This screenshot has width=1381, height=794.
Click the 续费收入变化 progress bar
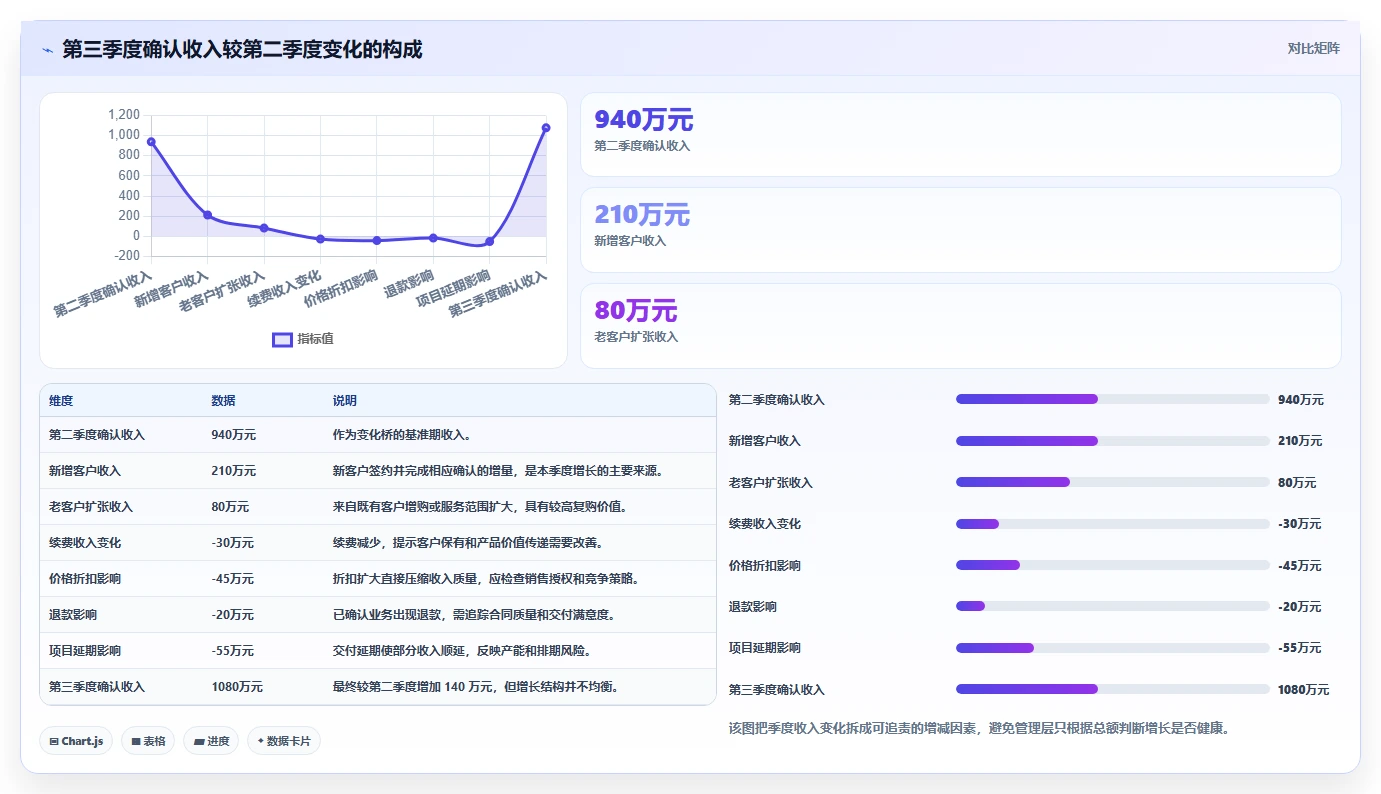1113,524
